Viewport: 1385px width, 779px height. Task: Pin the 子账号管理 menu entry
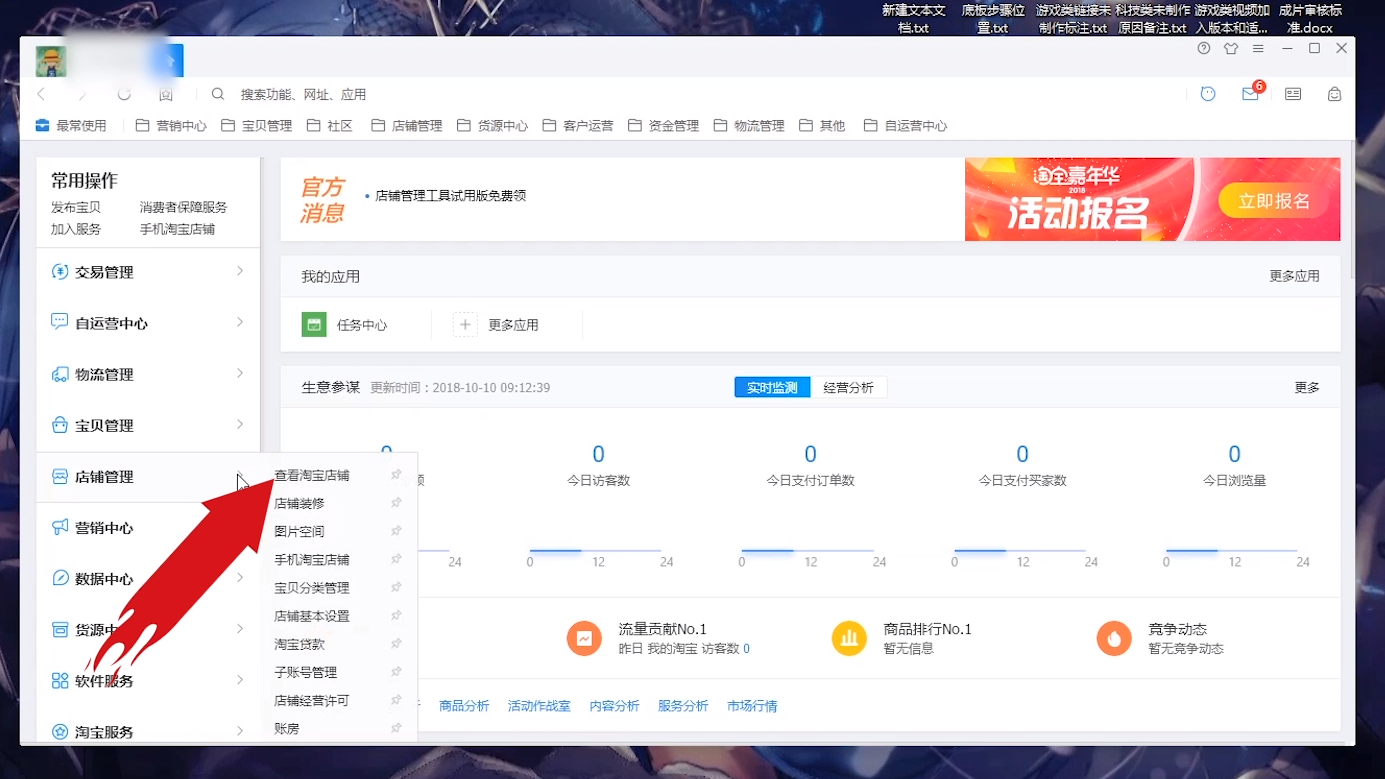click(396, 672)
